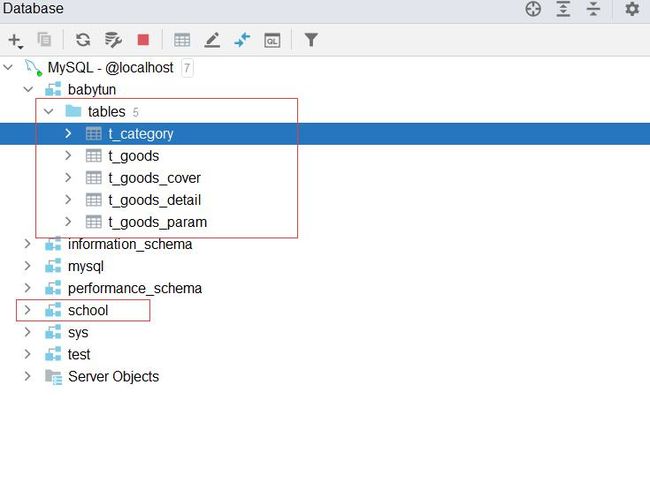Click the information_schema schema icon

(53, 244)
